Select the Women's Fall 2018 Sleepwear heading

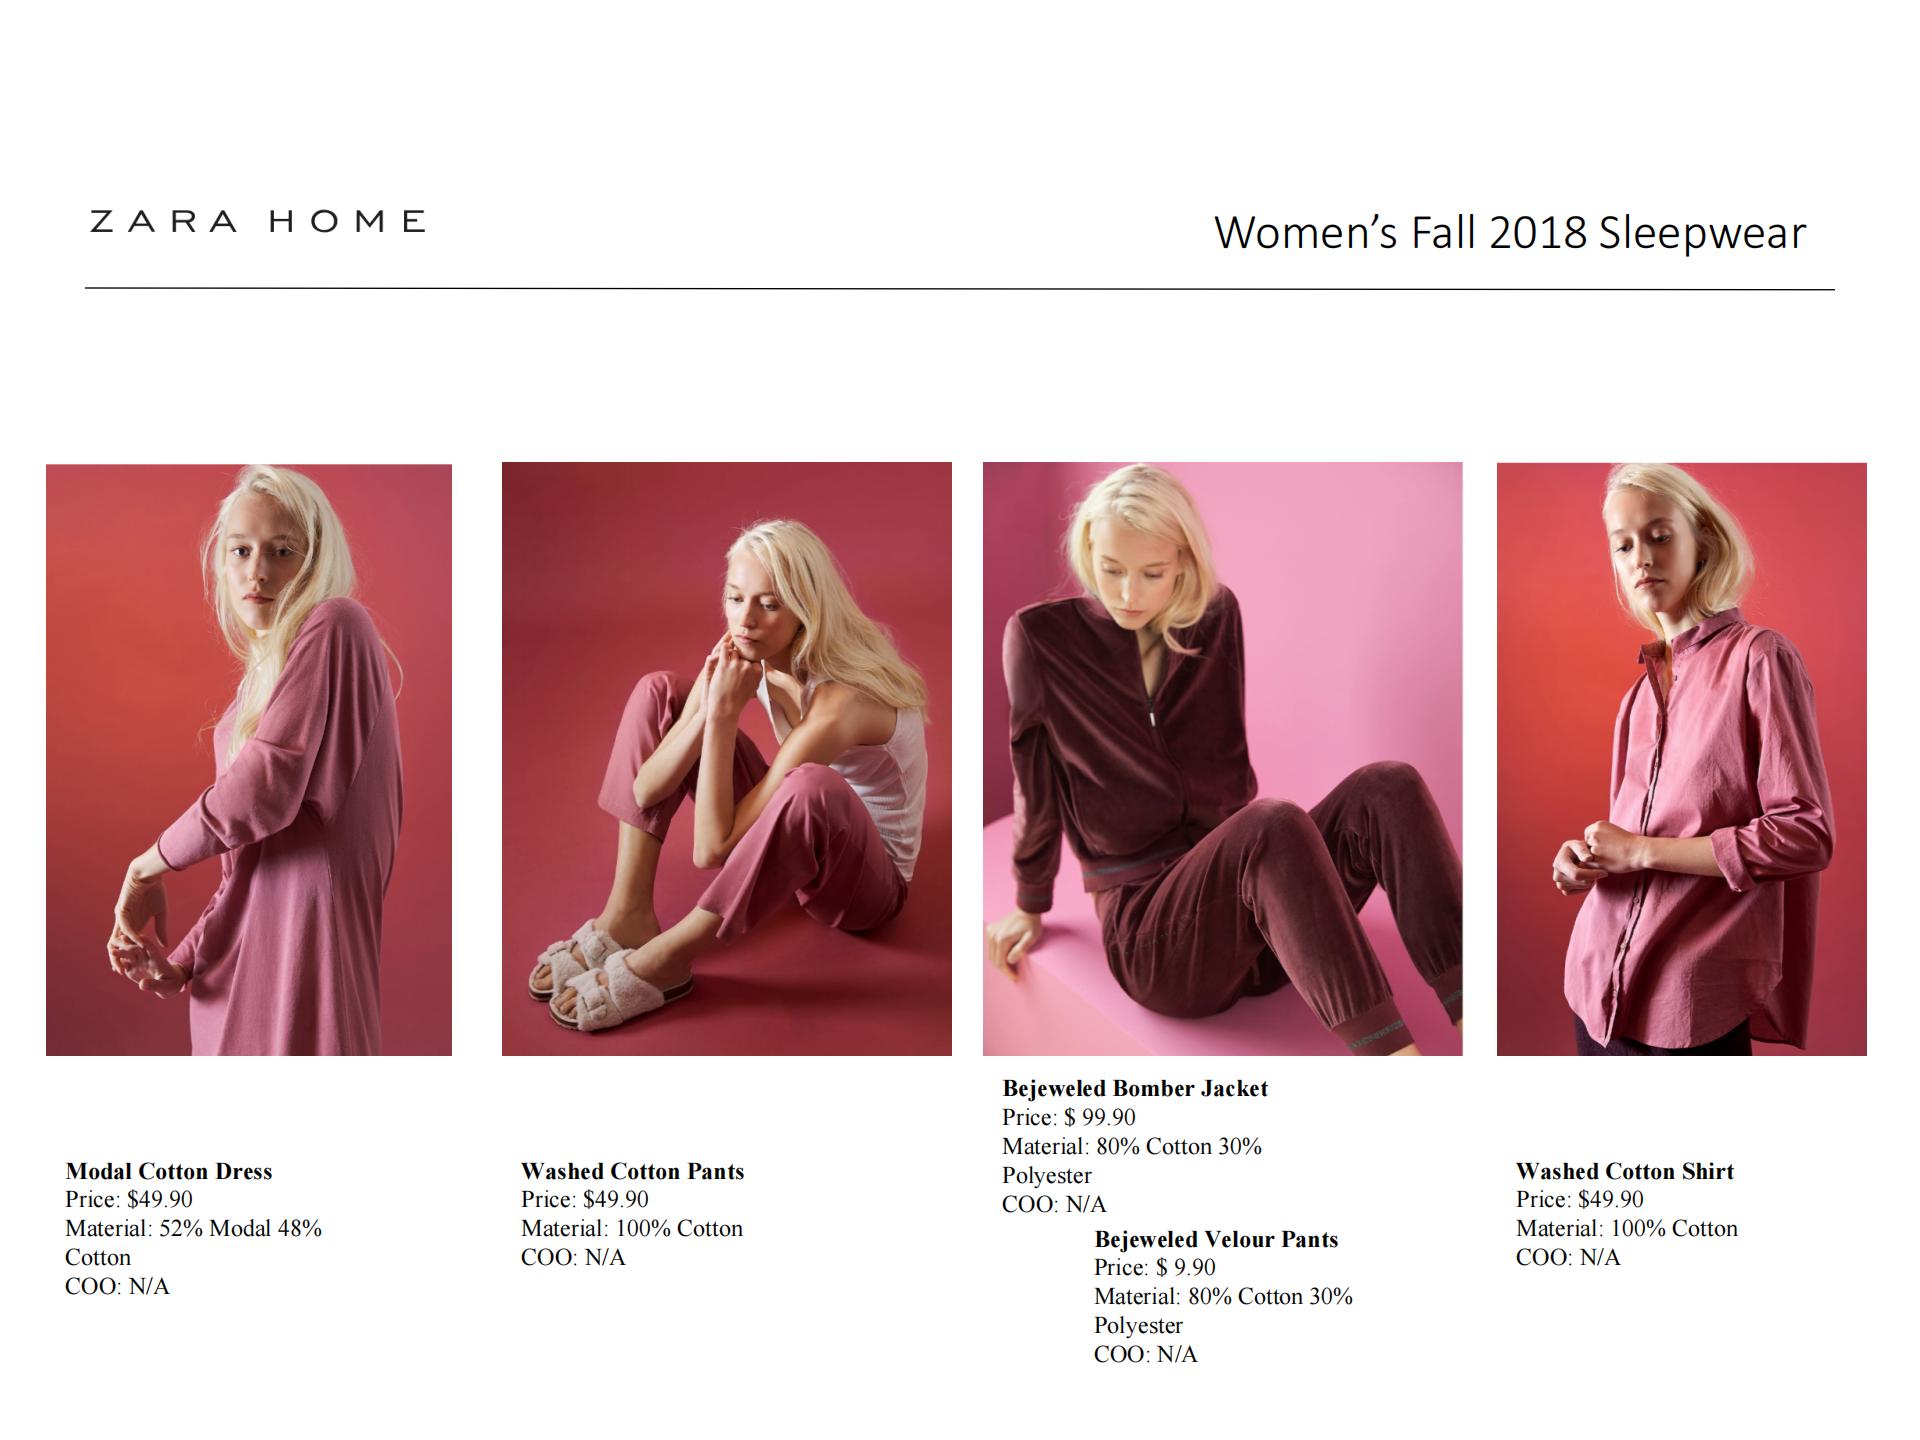pos(1510,233)
